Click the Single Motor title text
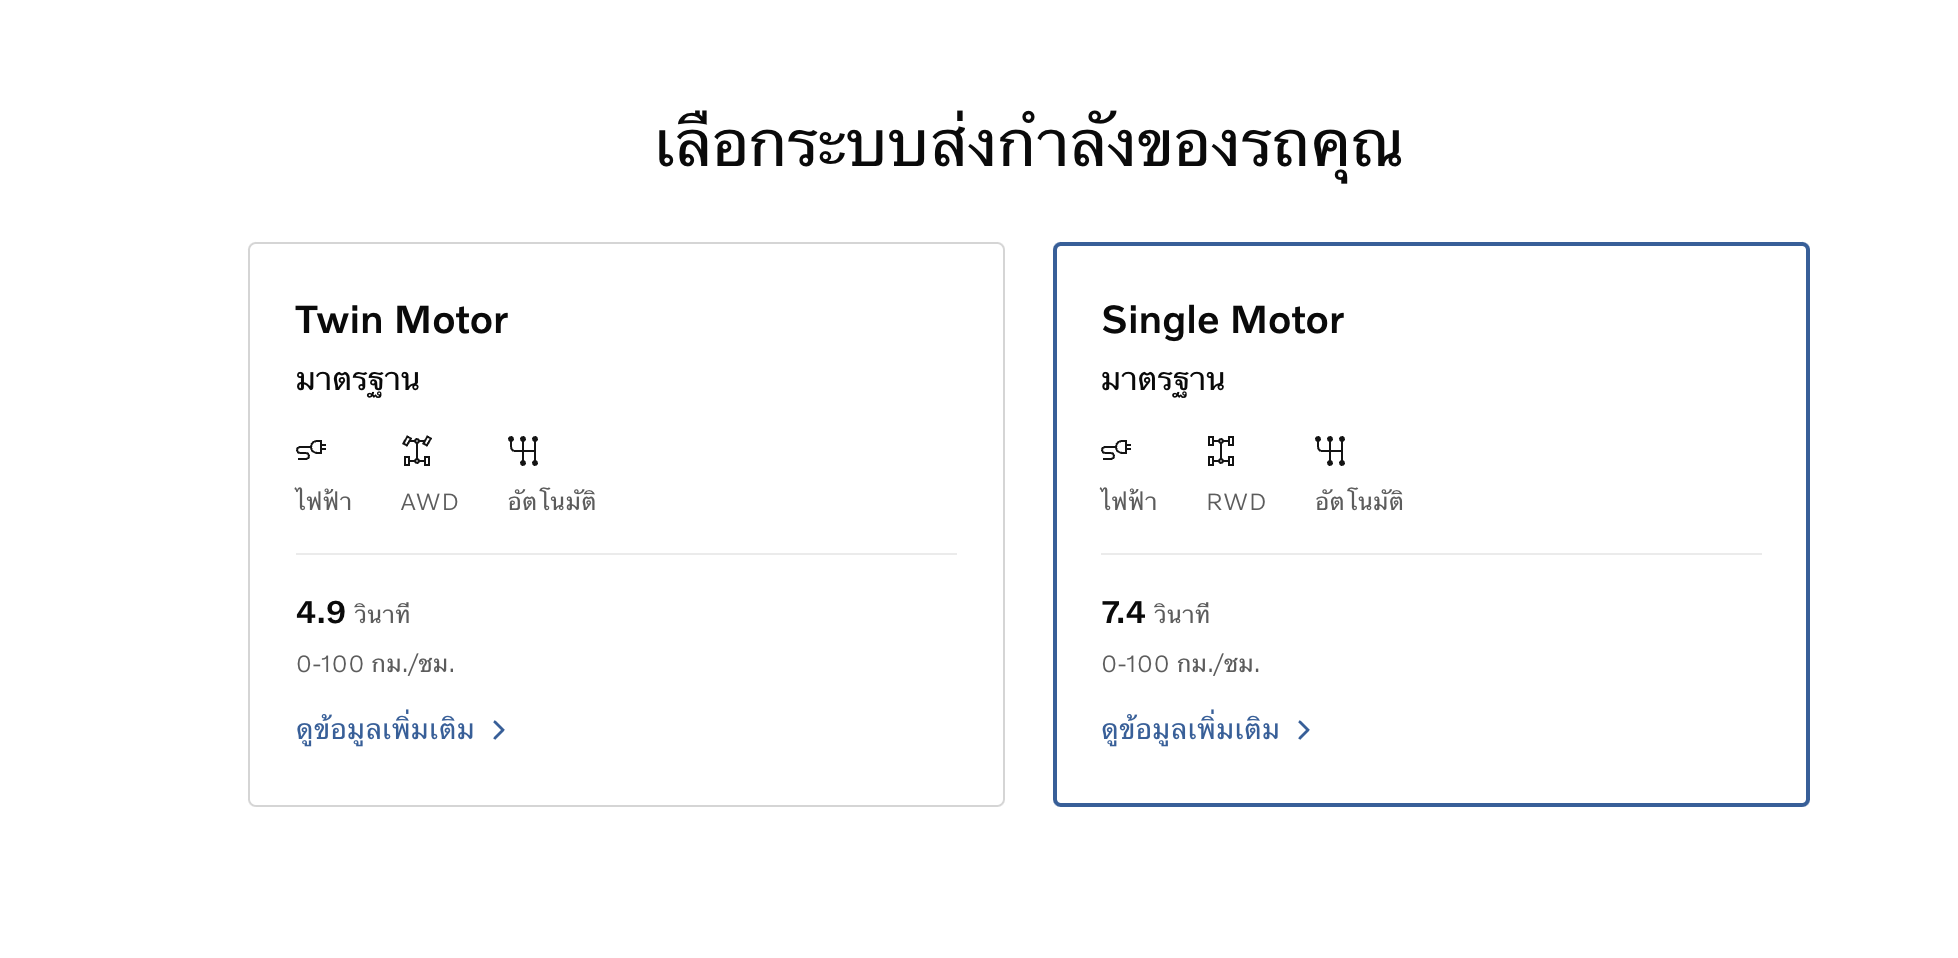This screenshot has width=1958, height=958. click(x=1222, y=321)
